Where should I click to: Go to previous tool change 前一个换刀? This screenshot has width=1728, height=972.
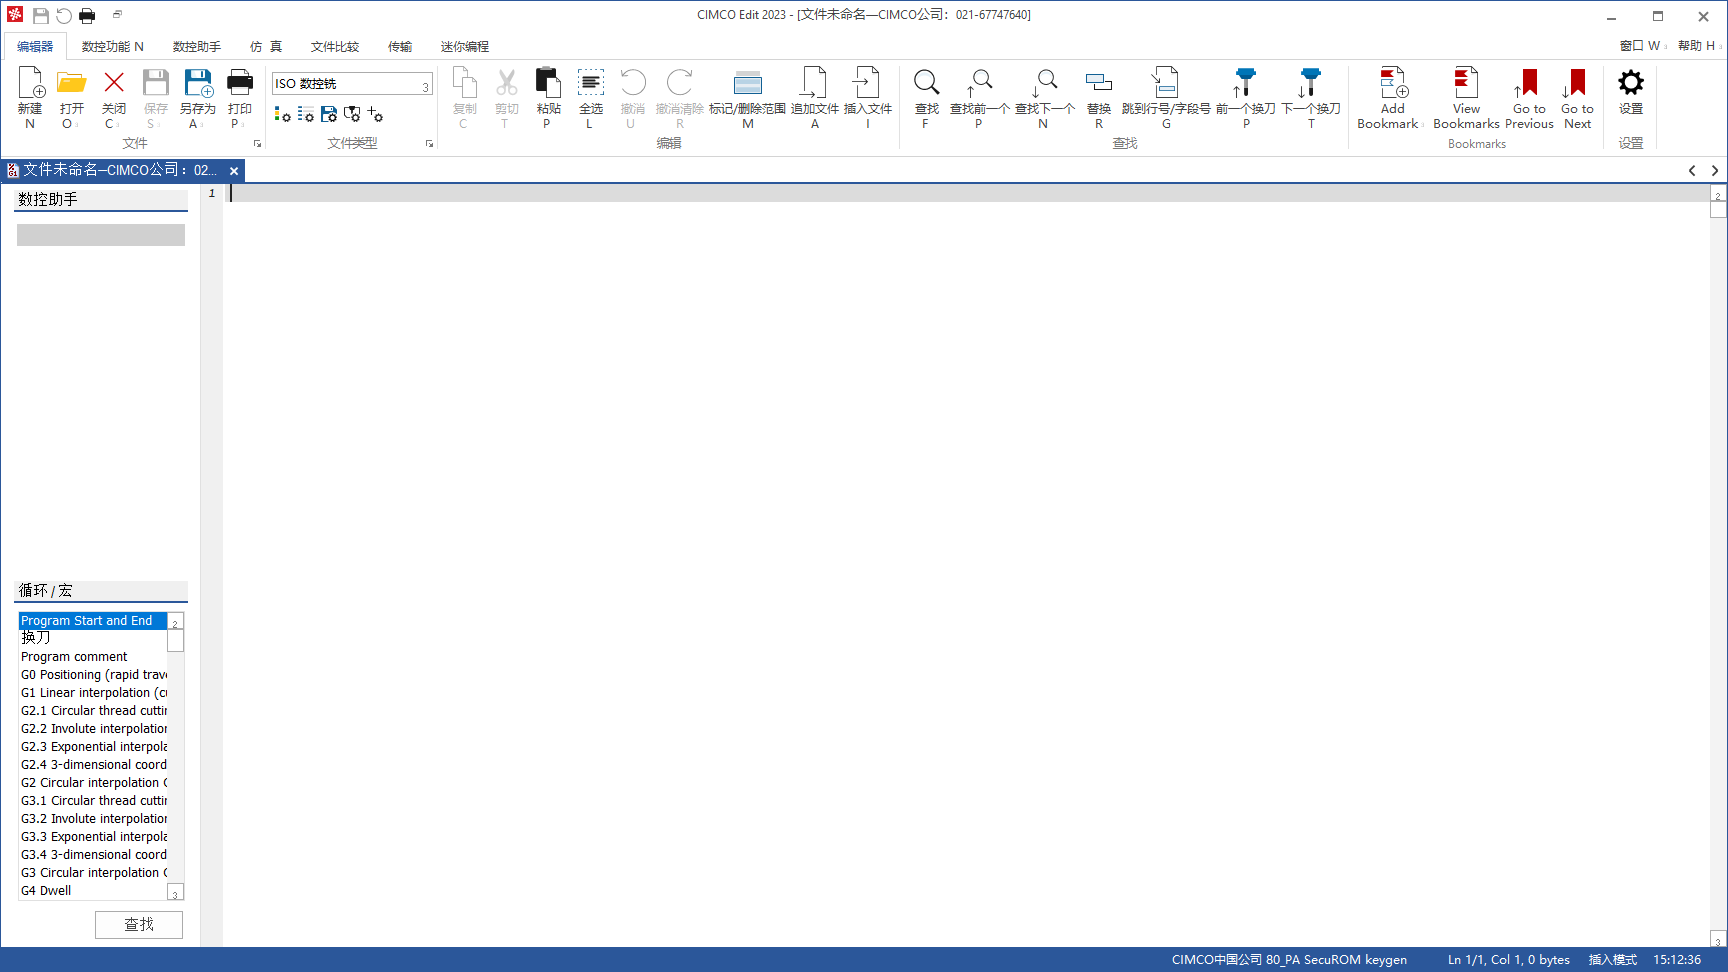(x=1245, y=97)
